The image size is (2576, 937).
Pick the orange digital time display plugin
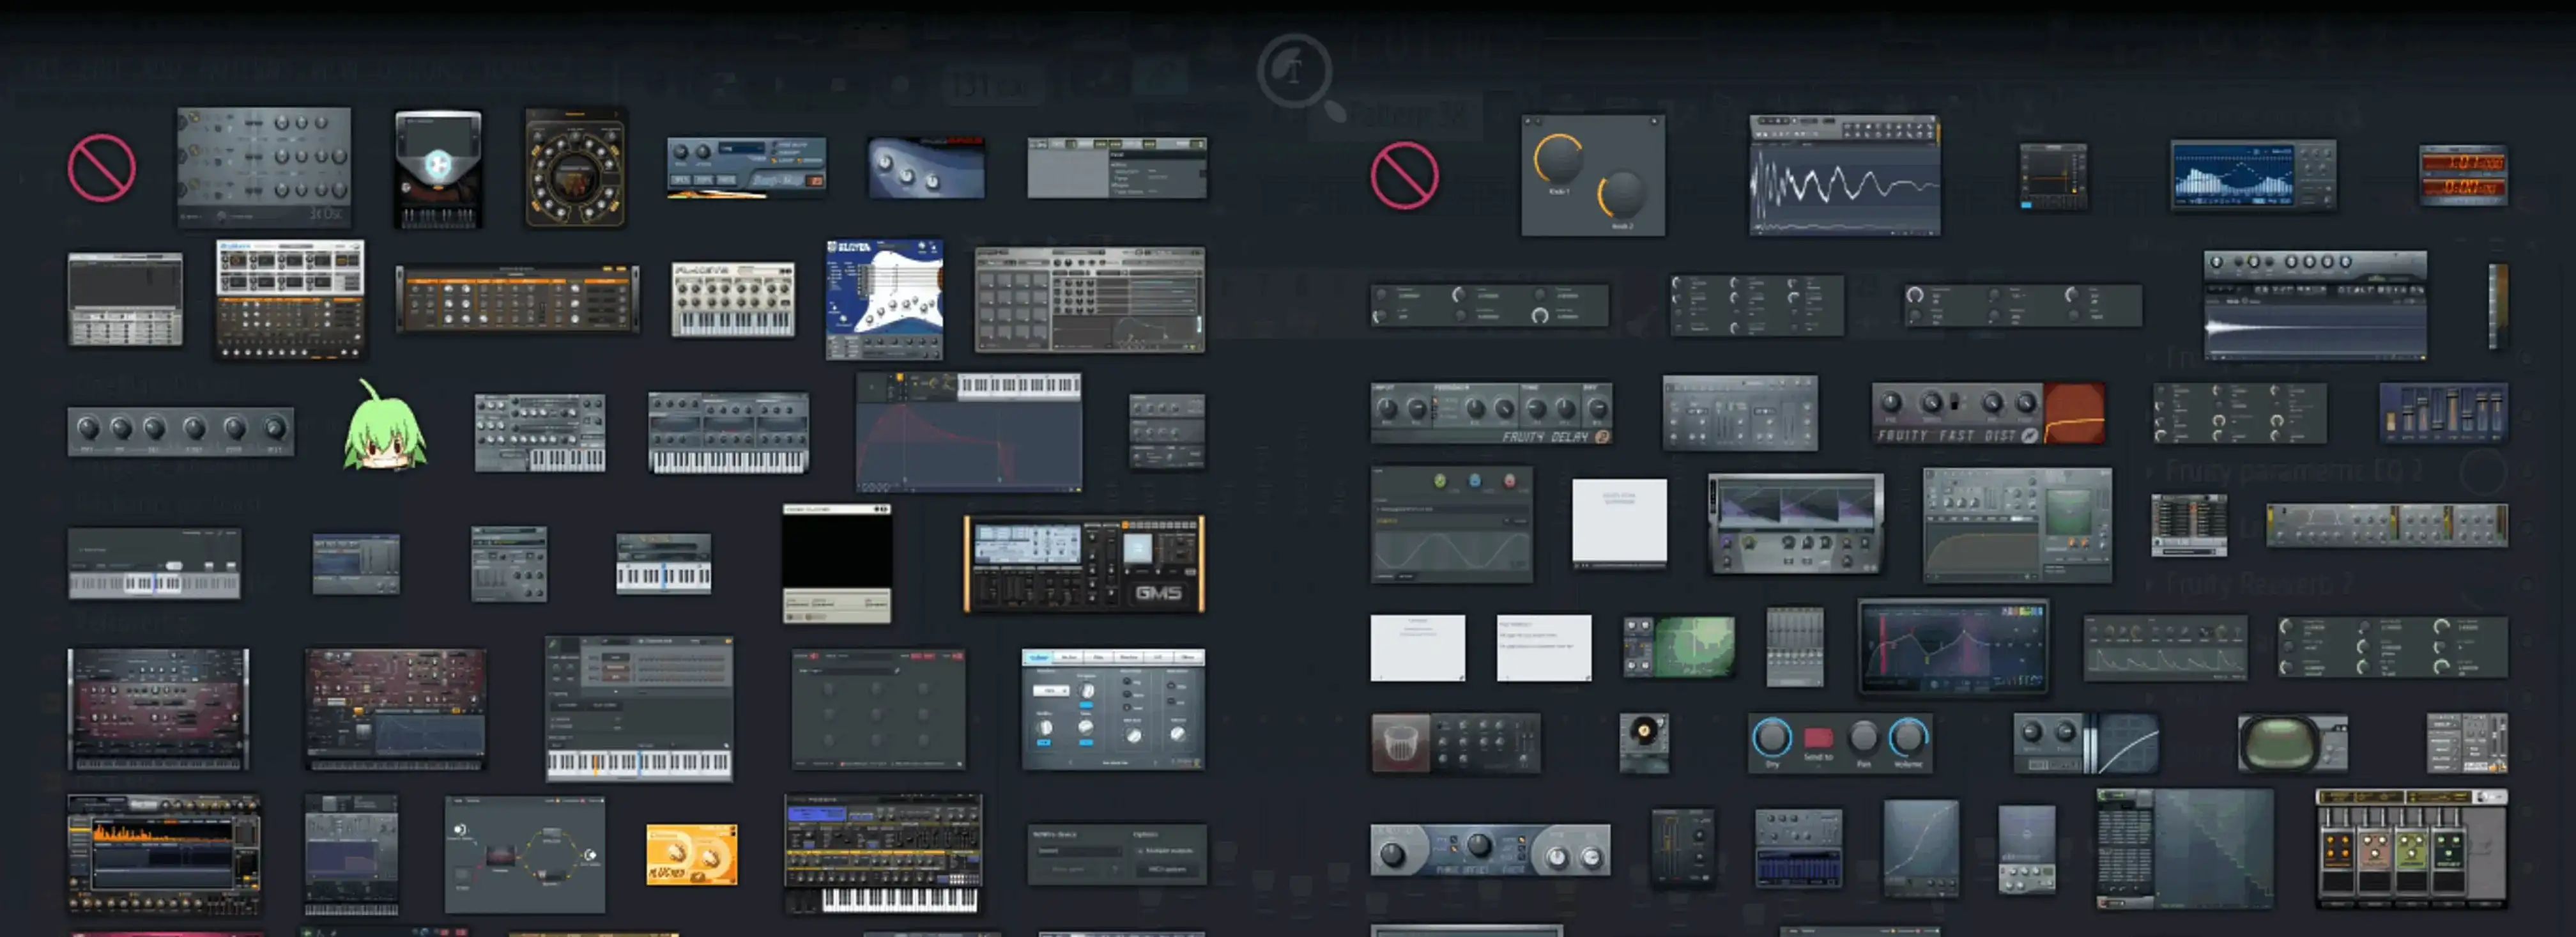(x=2462, y=175)
